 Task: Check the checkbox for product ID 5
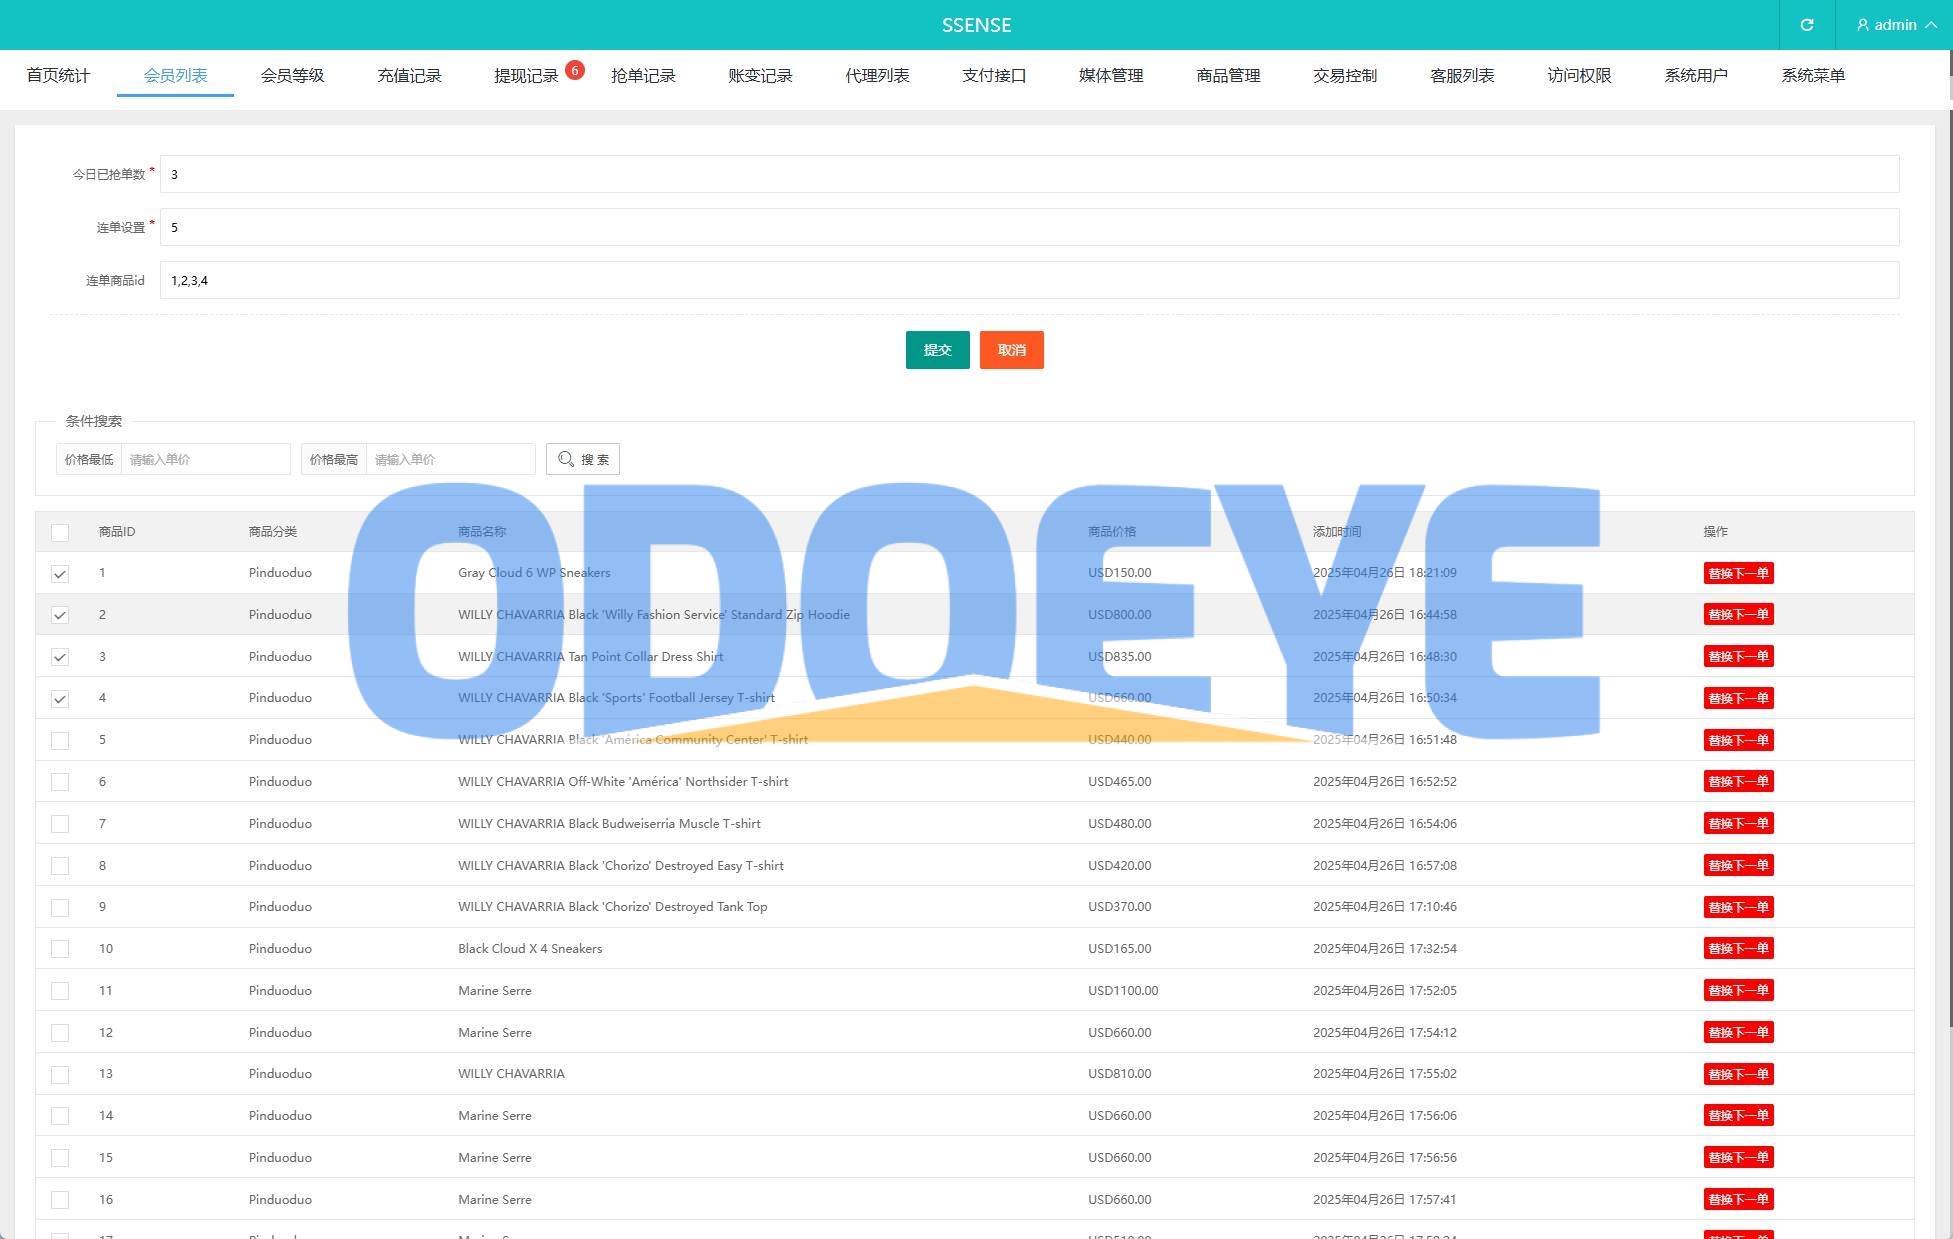[60, 741]
